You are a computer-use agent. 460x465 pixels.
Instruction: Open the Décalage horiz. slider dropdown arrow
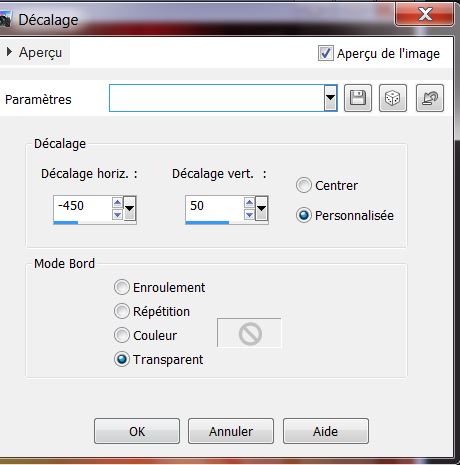click(x=129, y=209)
